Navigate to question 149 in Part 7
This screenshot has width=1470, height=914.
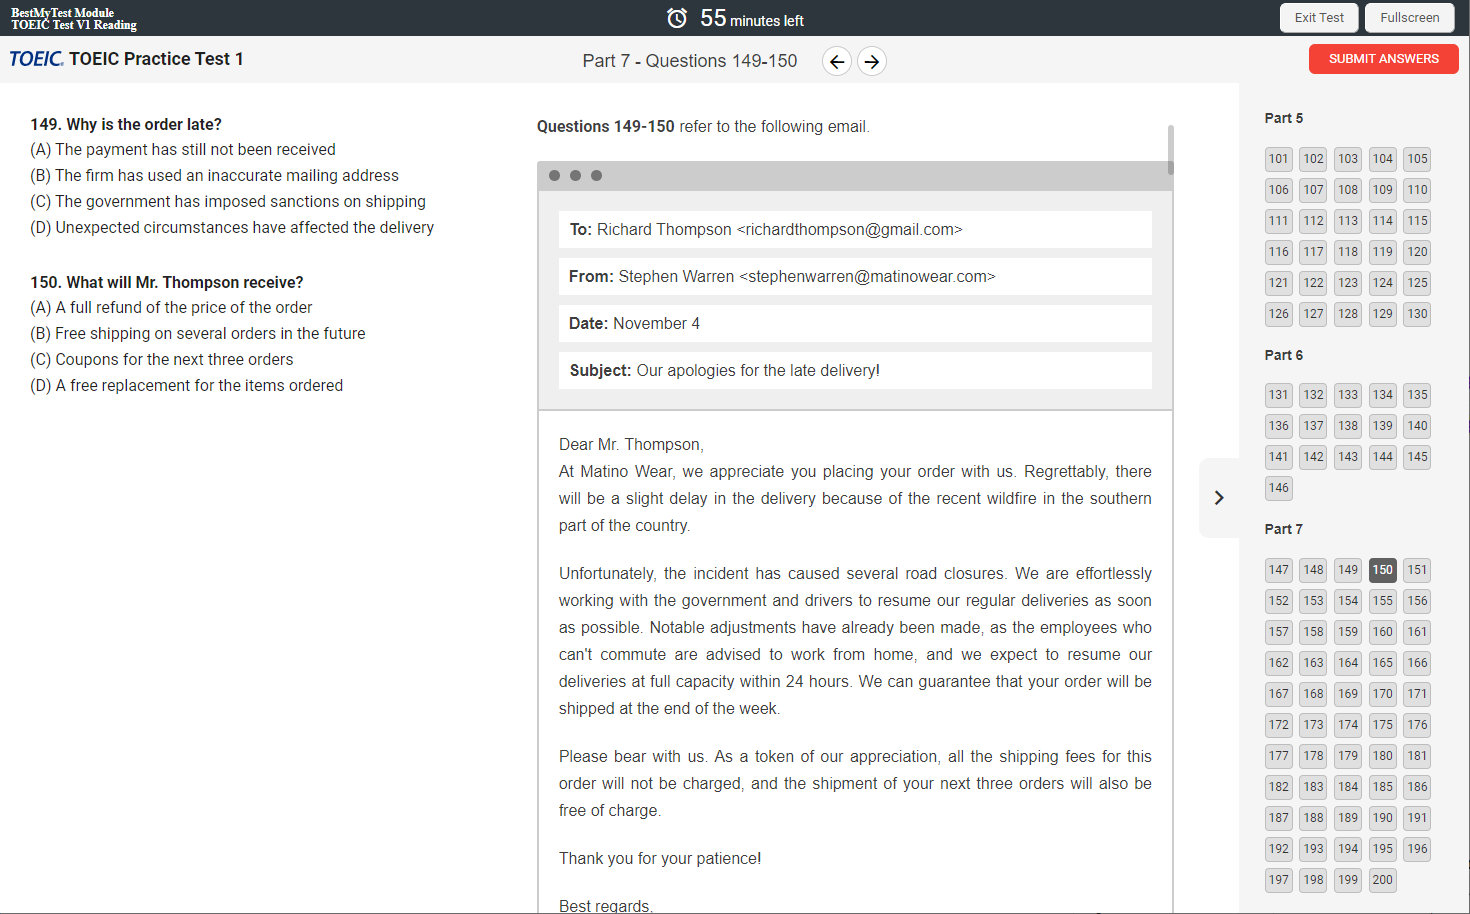[x=1348, y=570]
